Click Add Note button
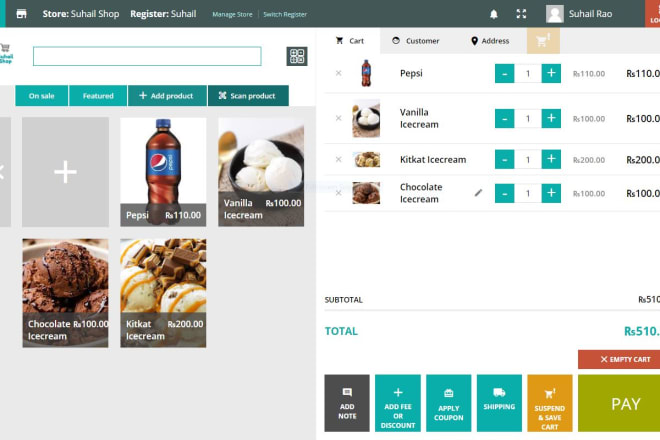660x440 pixels. (x=347, y=403)
